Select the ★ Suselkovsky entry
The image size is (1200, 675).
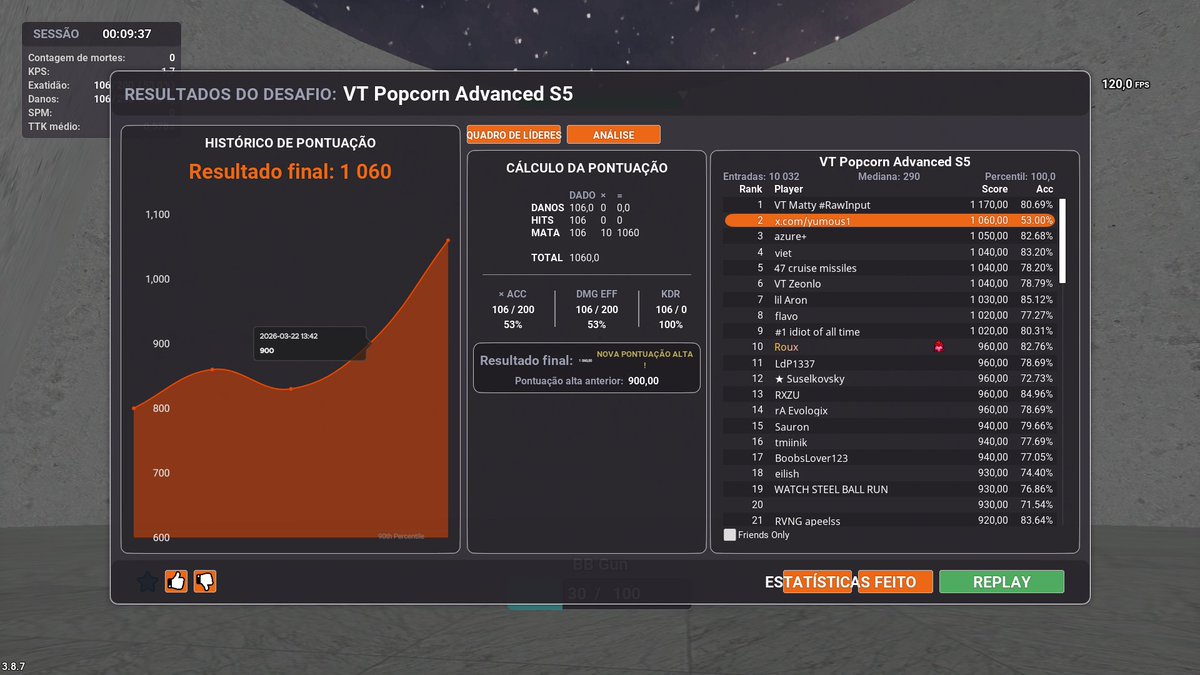[888, 379]
